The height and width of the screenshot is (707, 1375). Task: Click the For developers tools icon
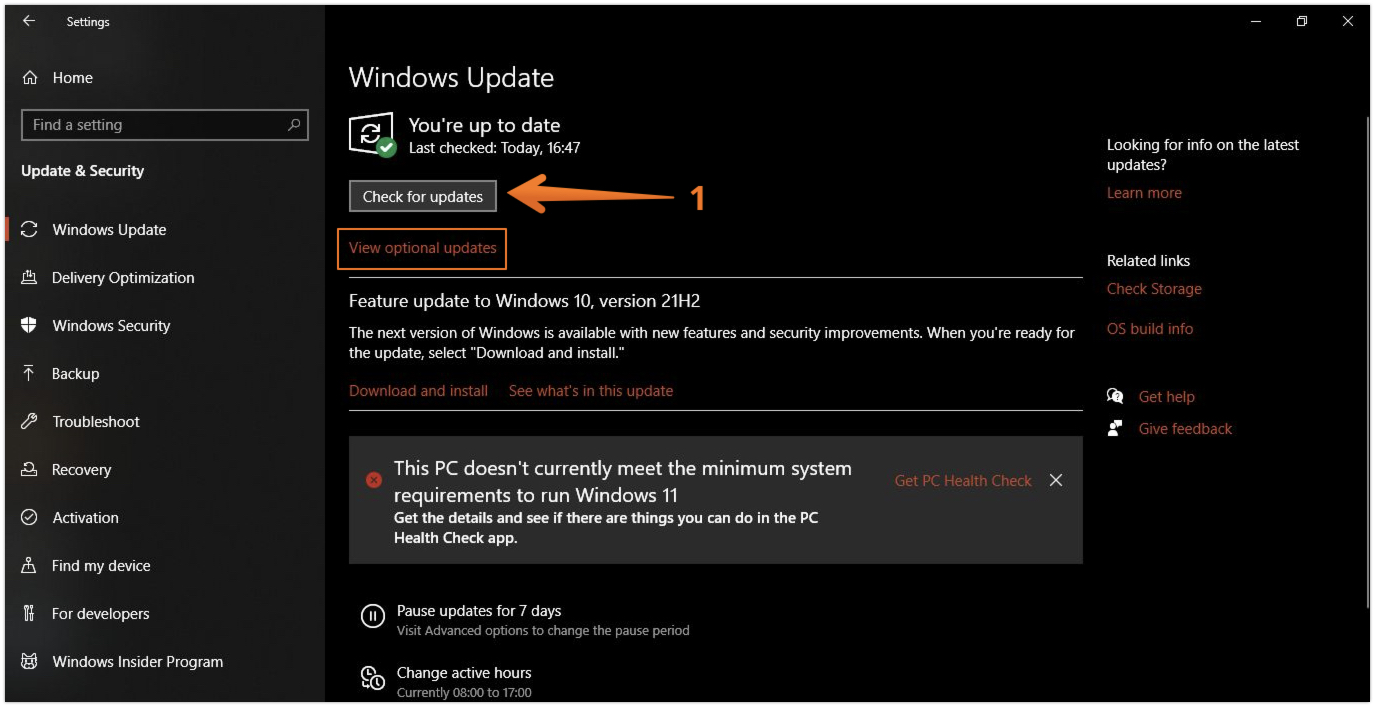click(x=29, y=614)
